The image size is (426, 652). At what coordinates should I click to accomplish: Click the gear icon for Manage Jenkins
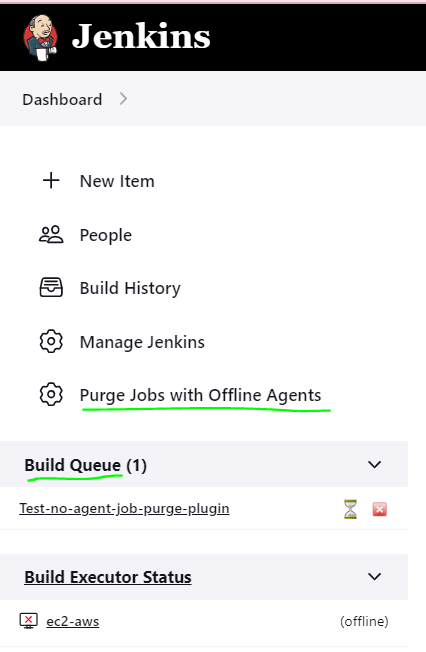[x=51, y=341]
